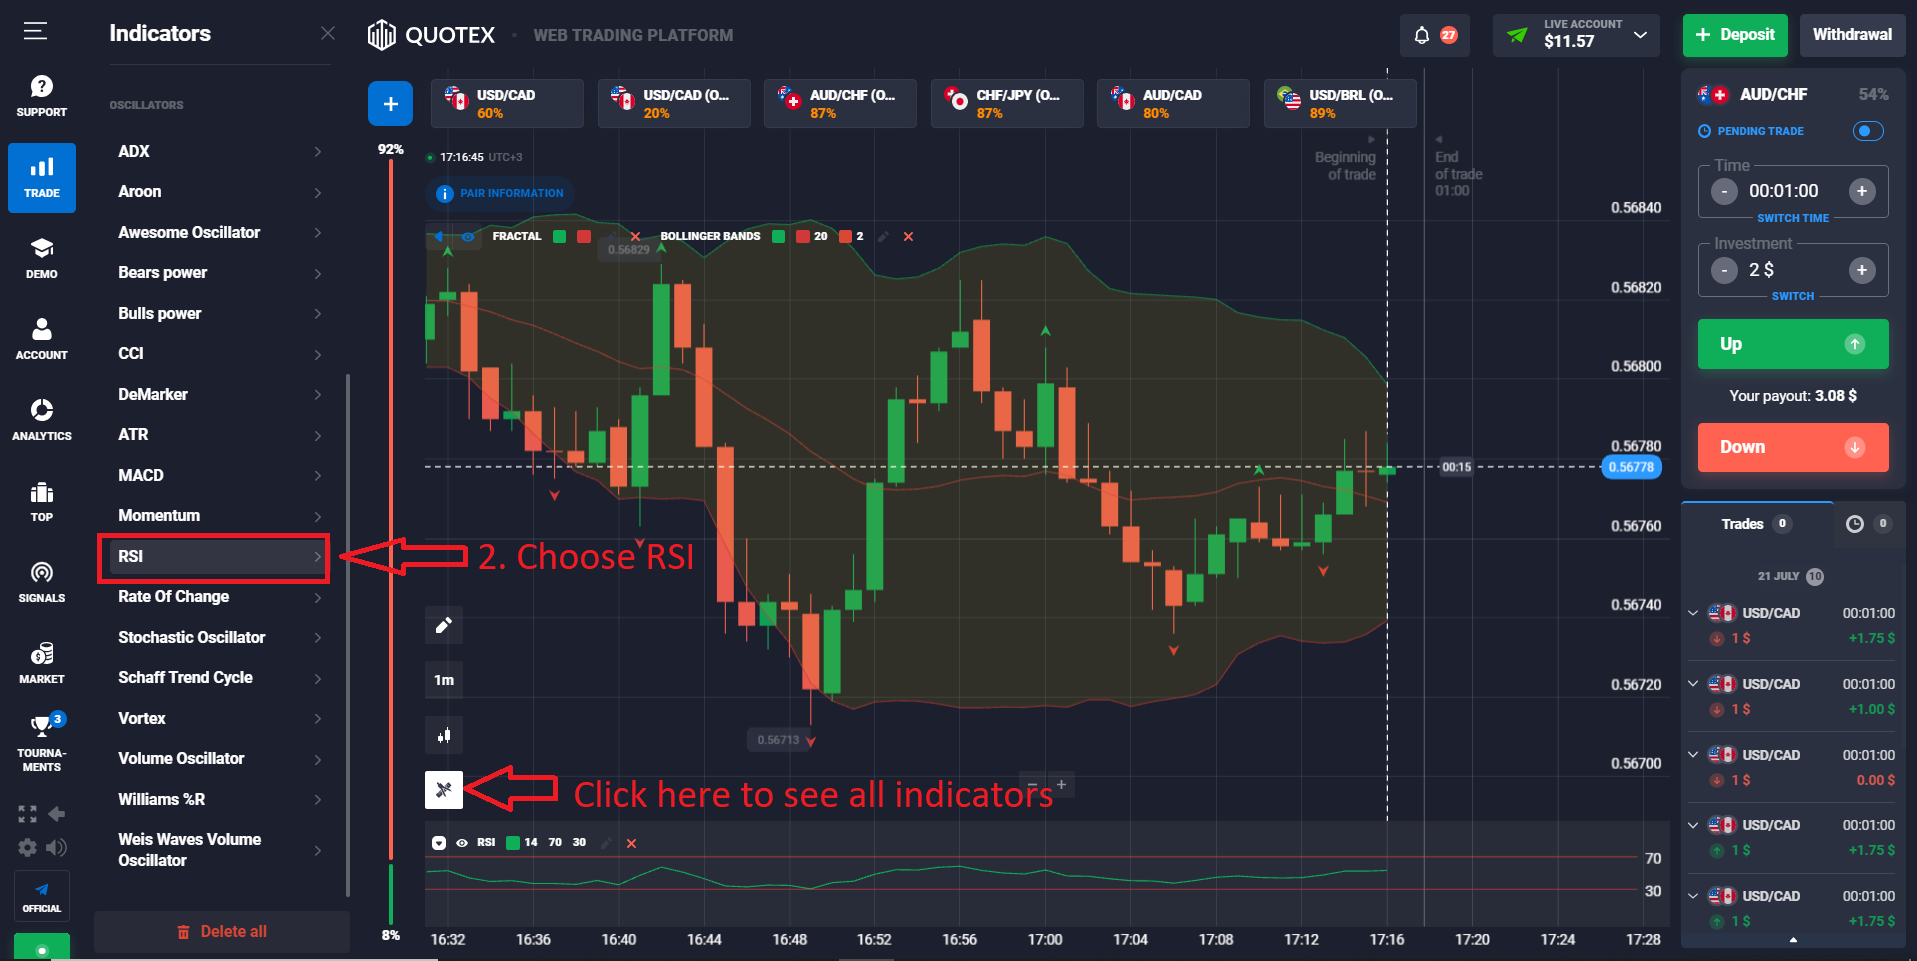This screenshot has height=961, width=1917.
Task: Open the Analytics panel
Action: point(41,418)
